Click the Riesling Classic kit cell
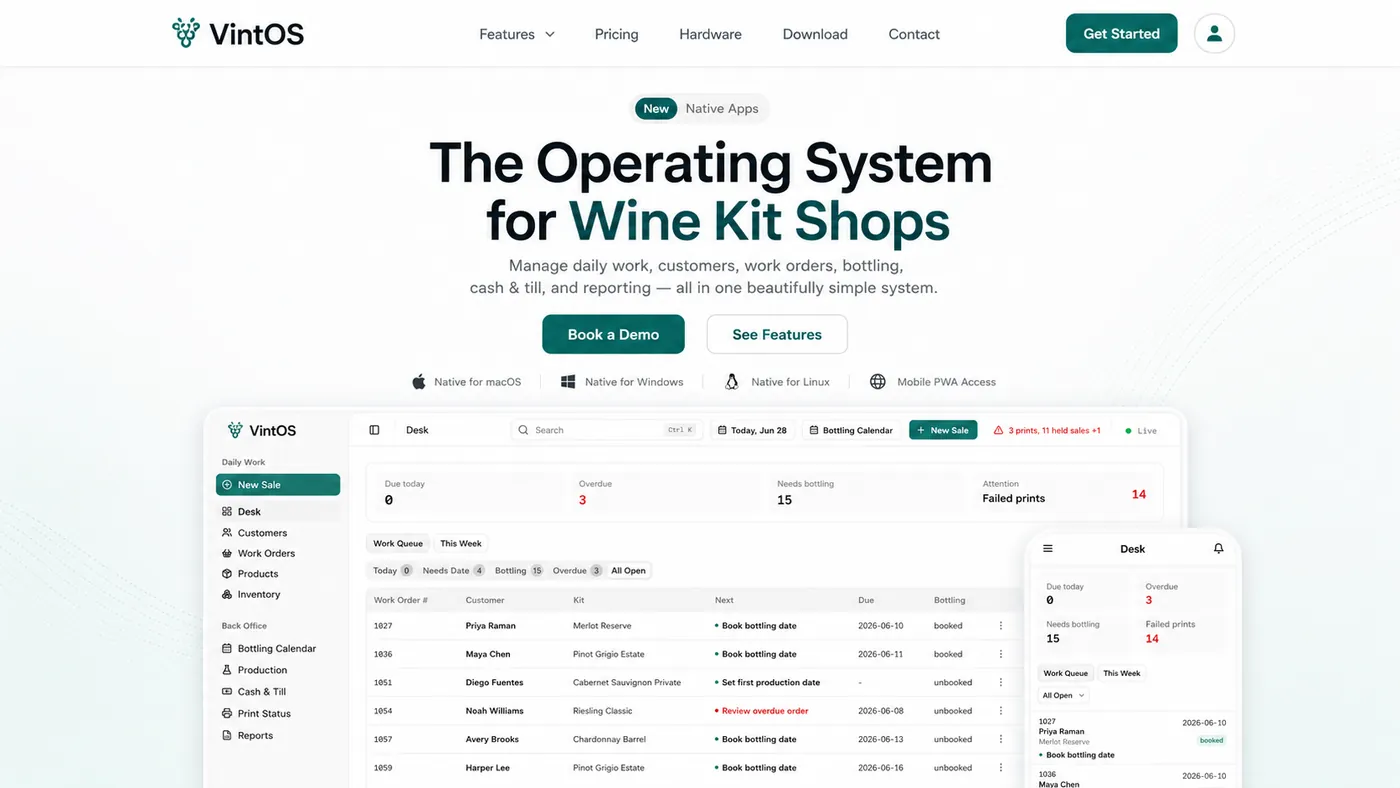Image resolution: width=1400 pixels, height=788 pixels. coord(603,711)
